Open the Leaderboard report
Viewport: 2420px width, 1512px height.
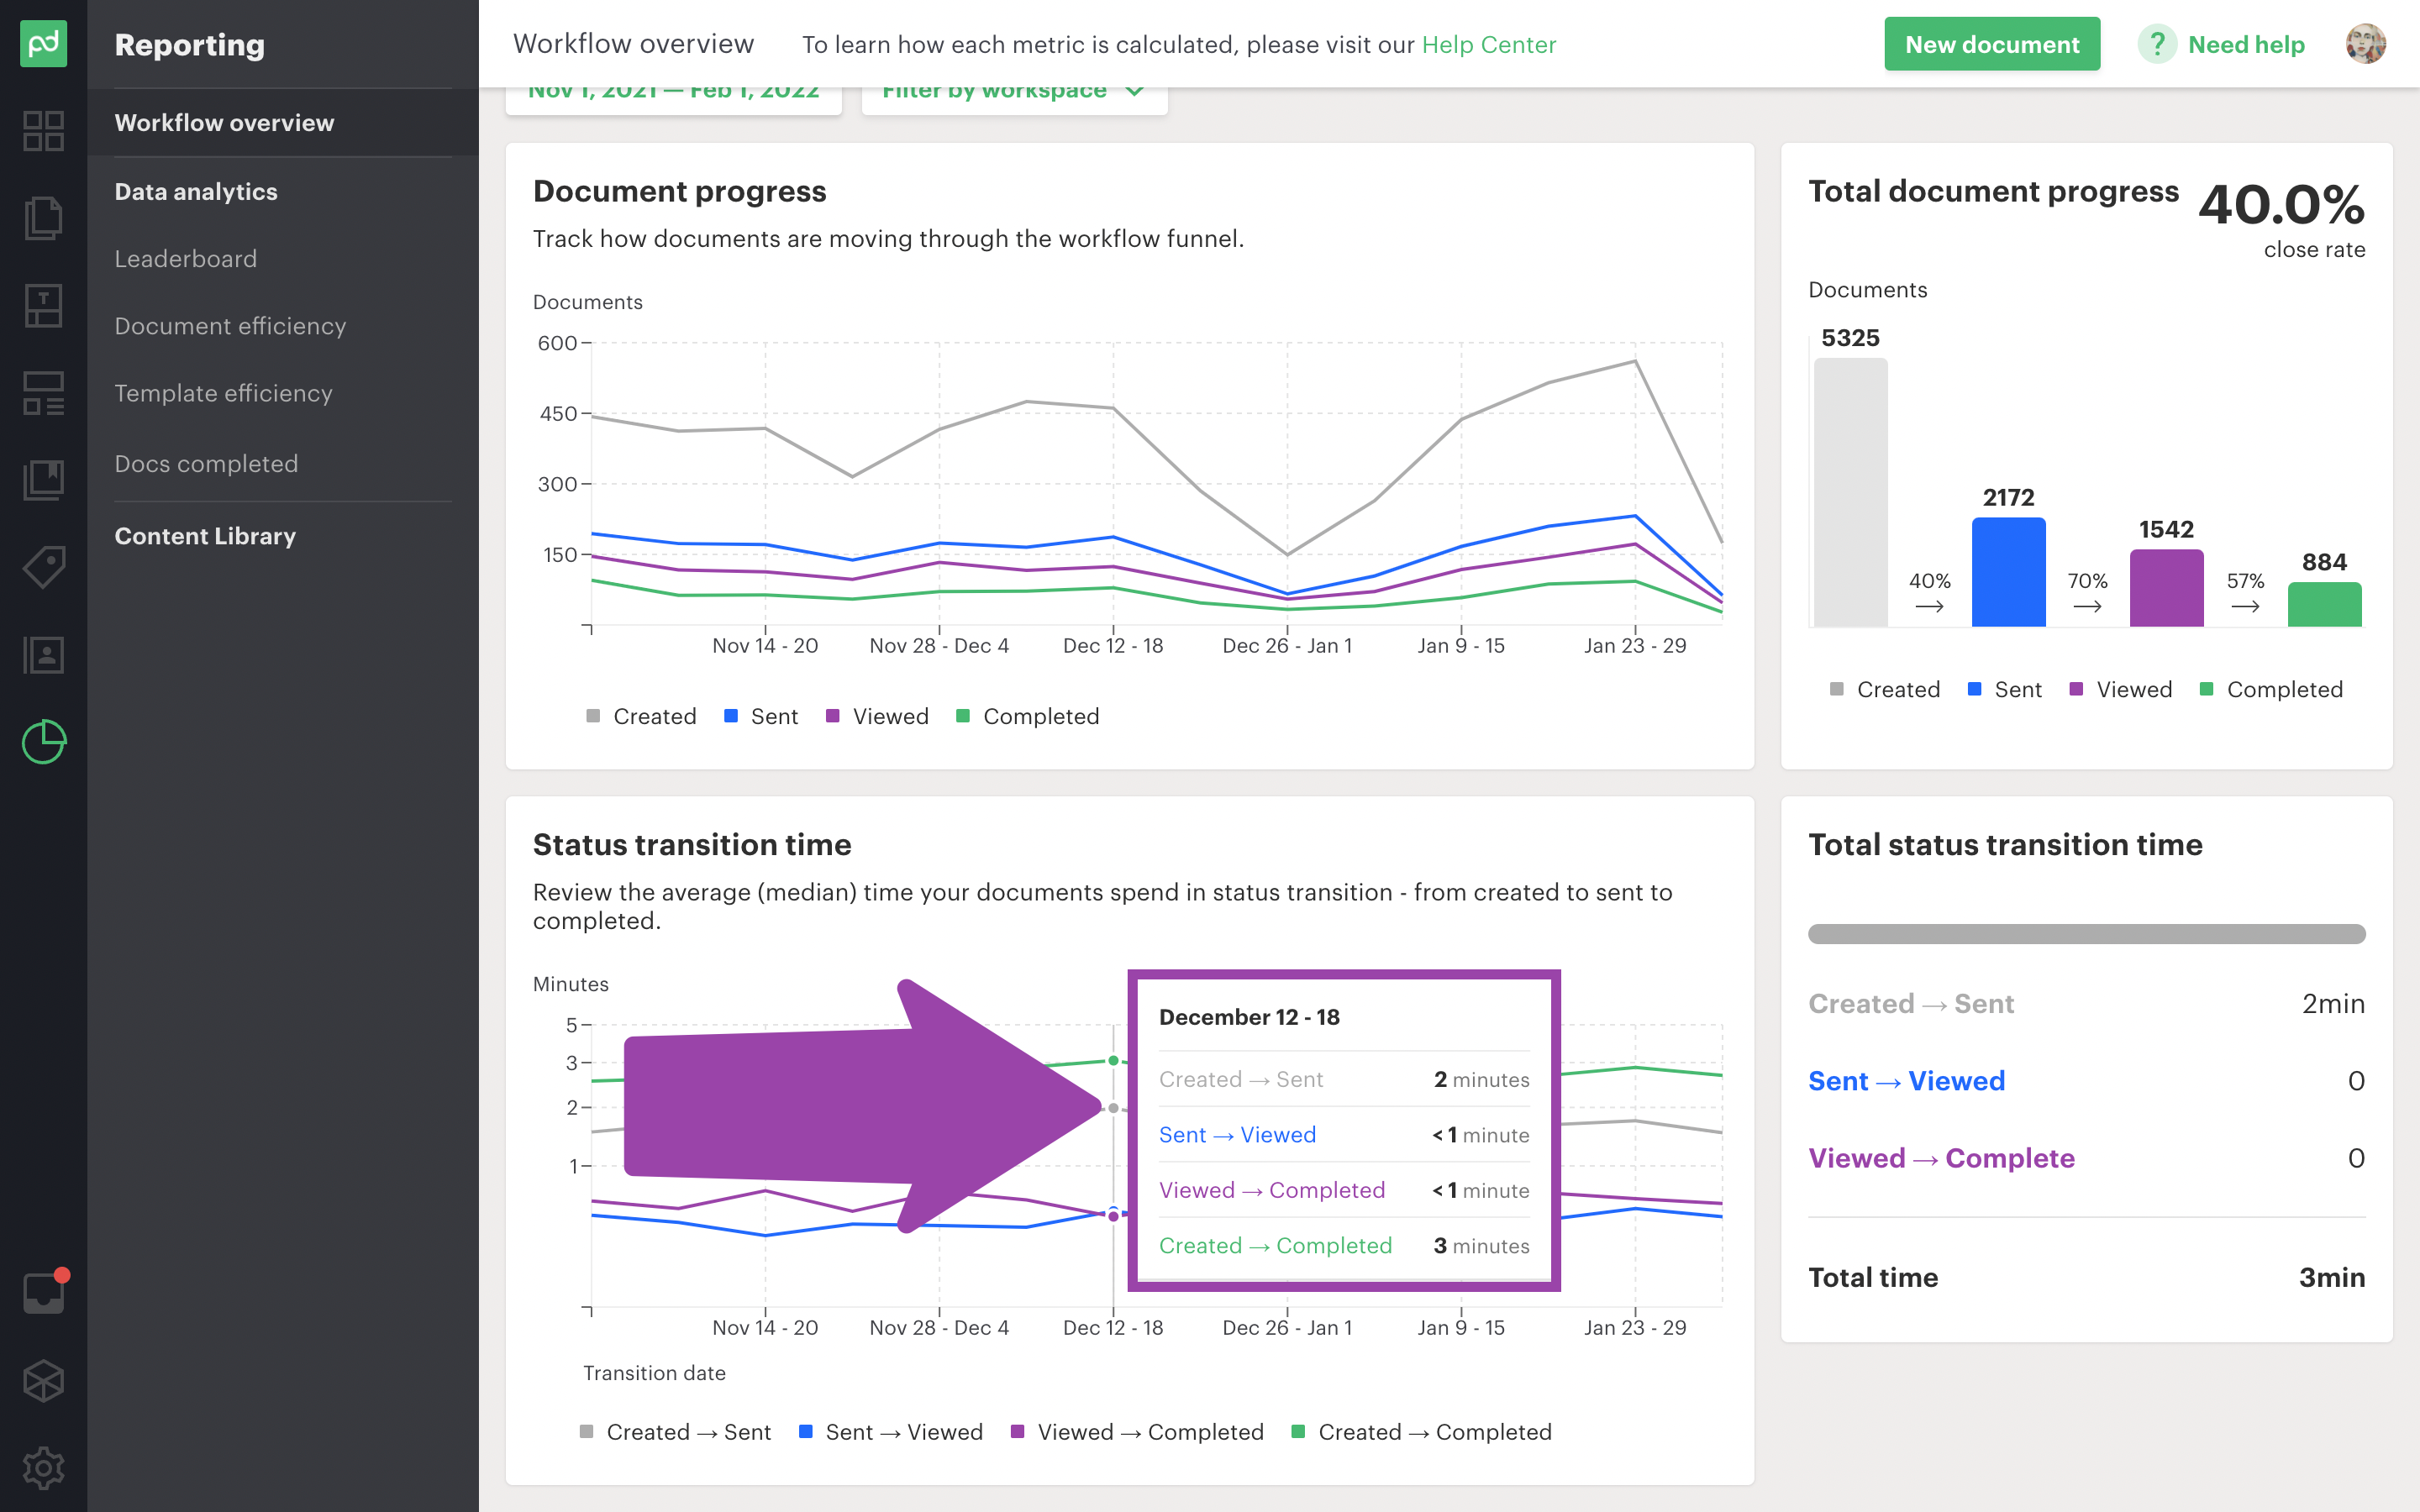[x=186, y=259]
